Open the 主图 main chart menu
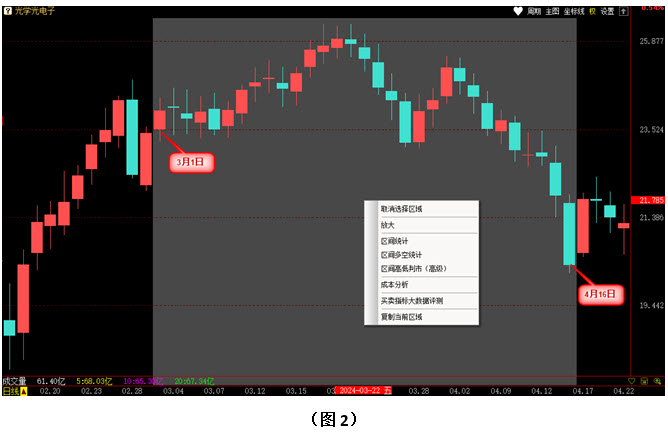 point(552,11)
